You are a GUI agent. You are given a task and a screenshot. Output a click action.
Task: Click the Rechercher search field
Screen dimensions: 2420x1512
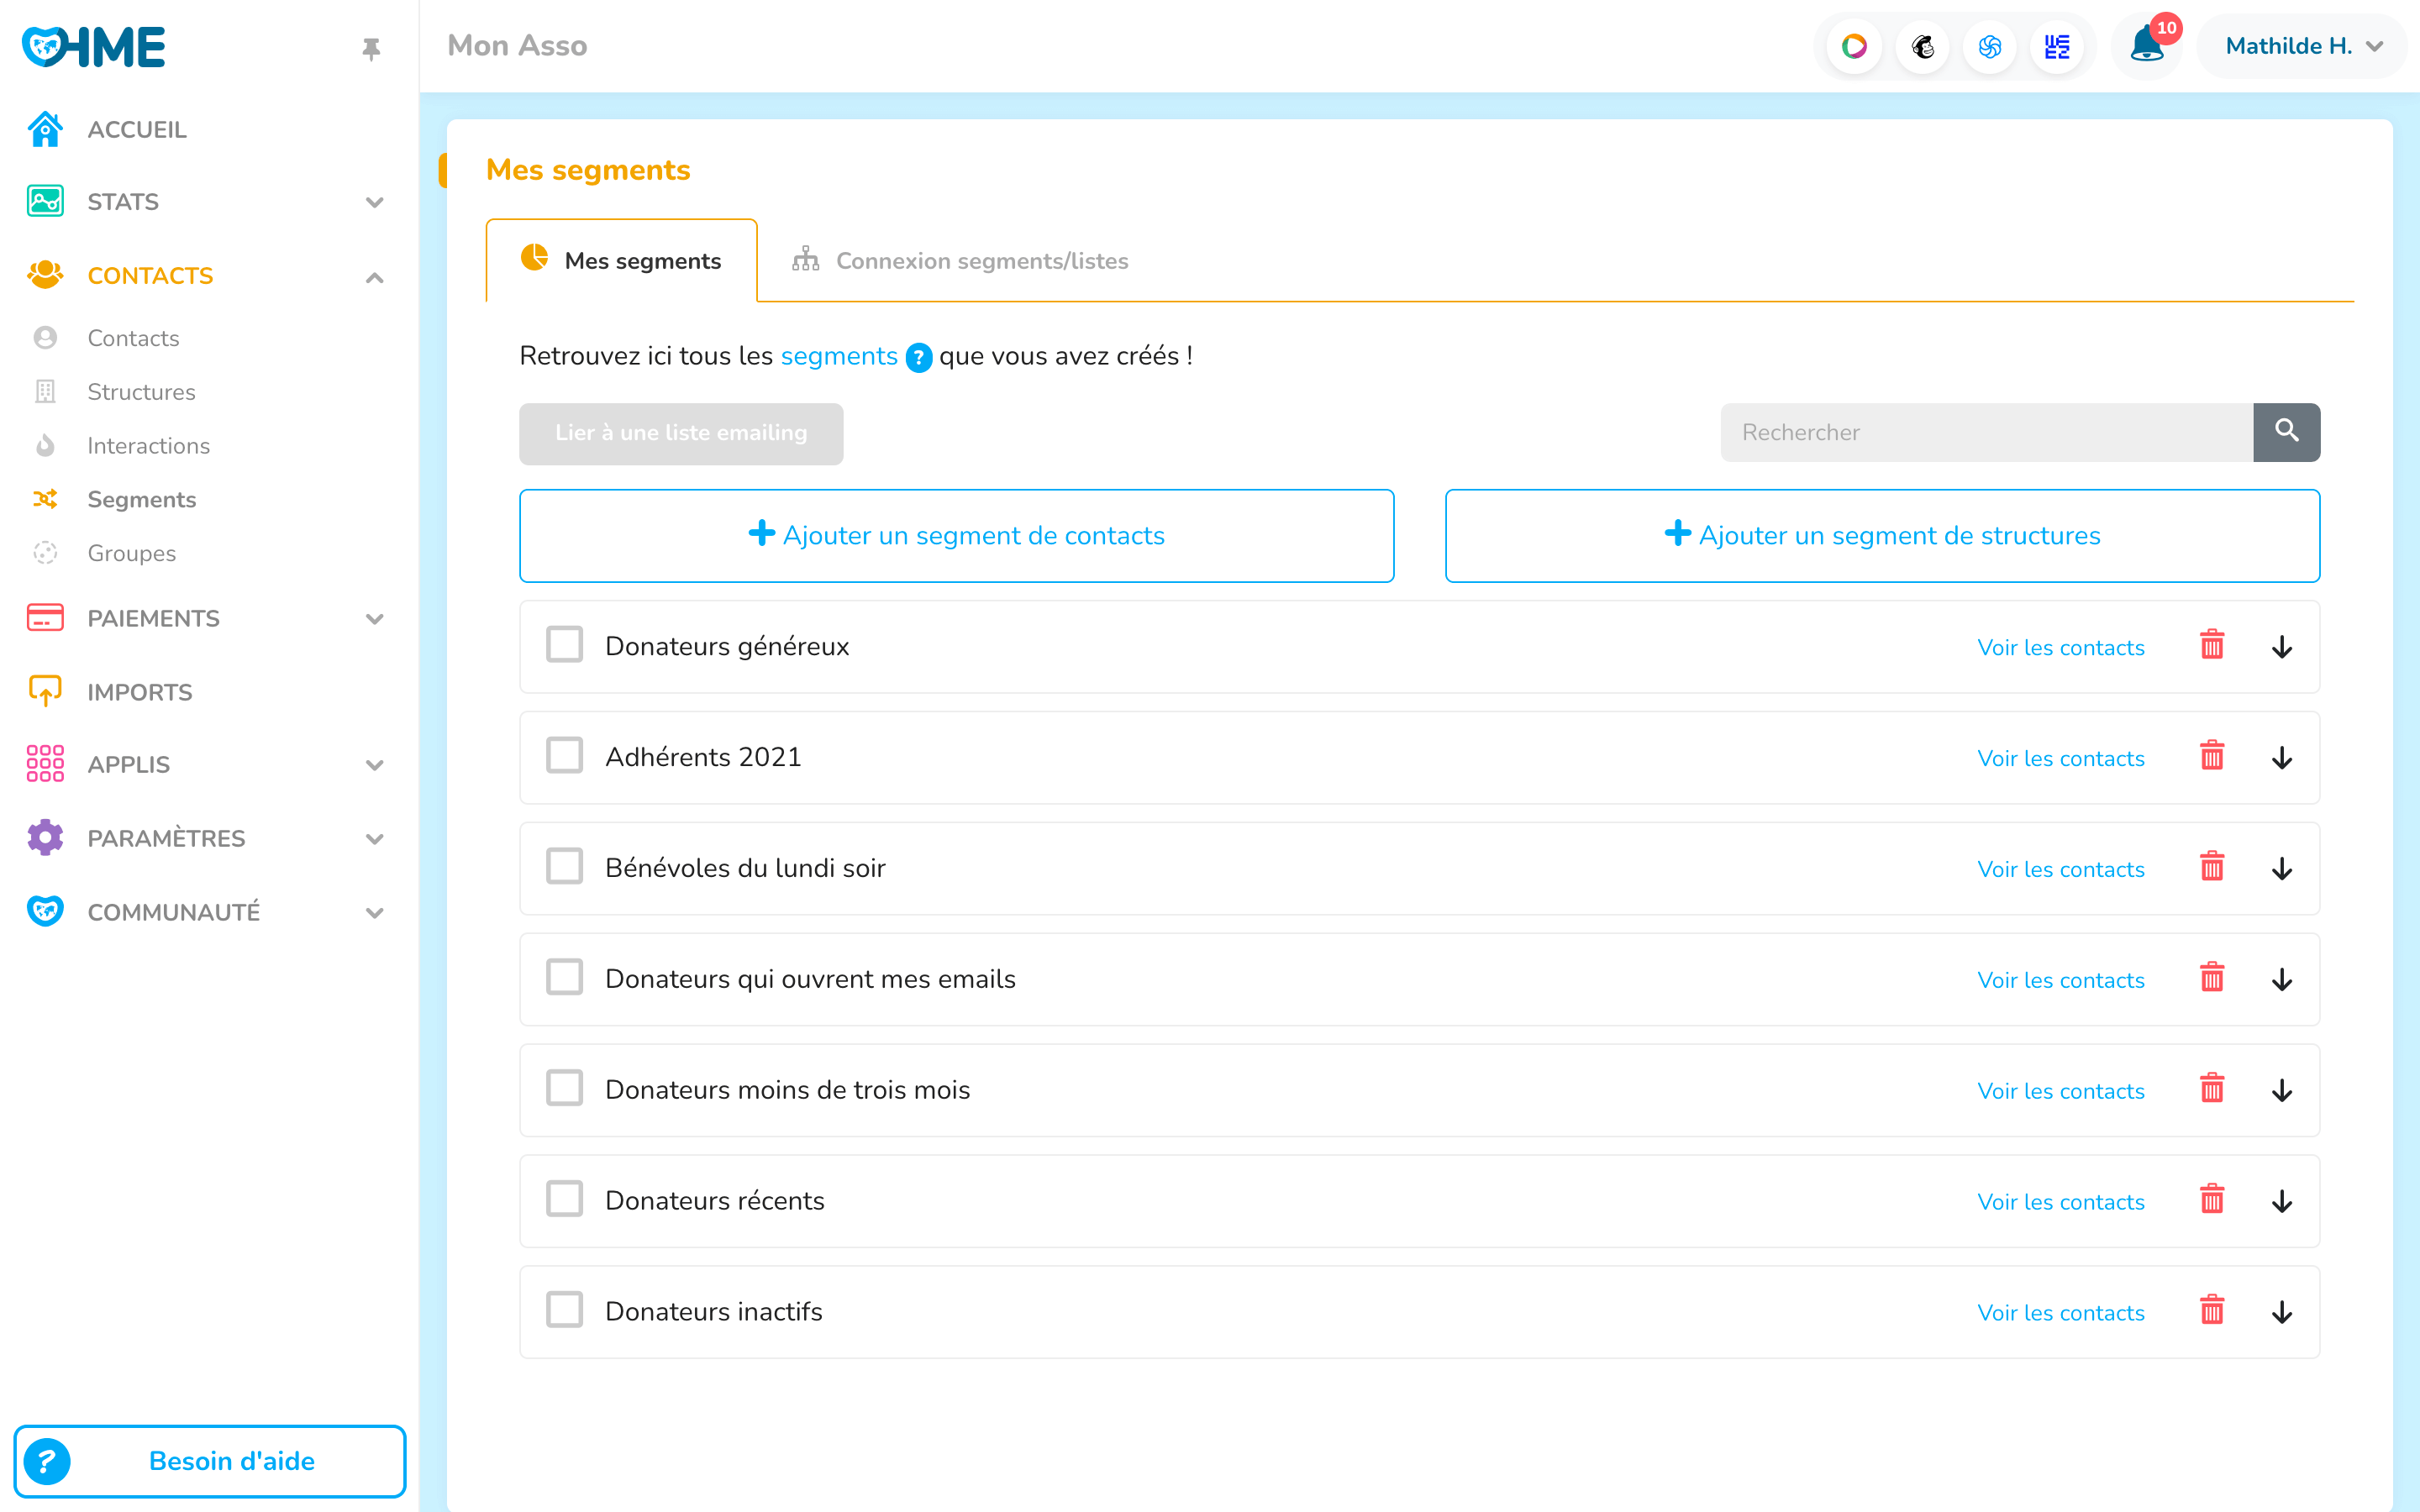pyautogui.click(x=1986, y=432)
